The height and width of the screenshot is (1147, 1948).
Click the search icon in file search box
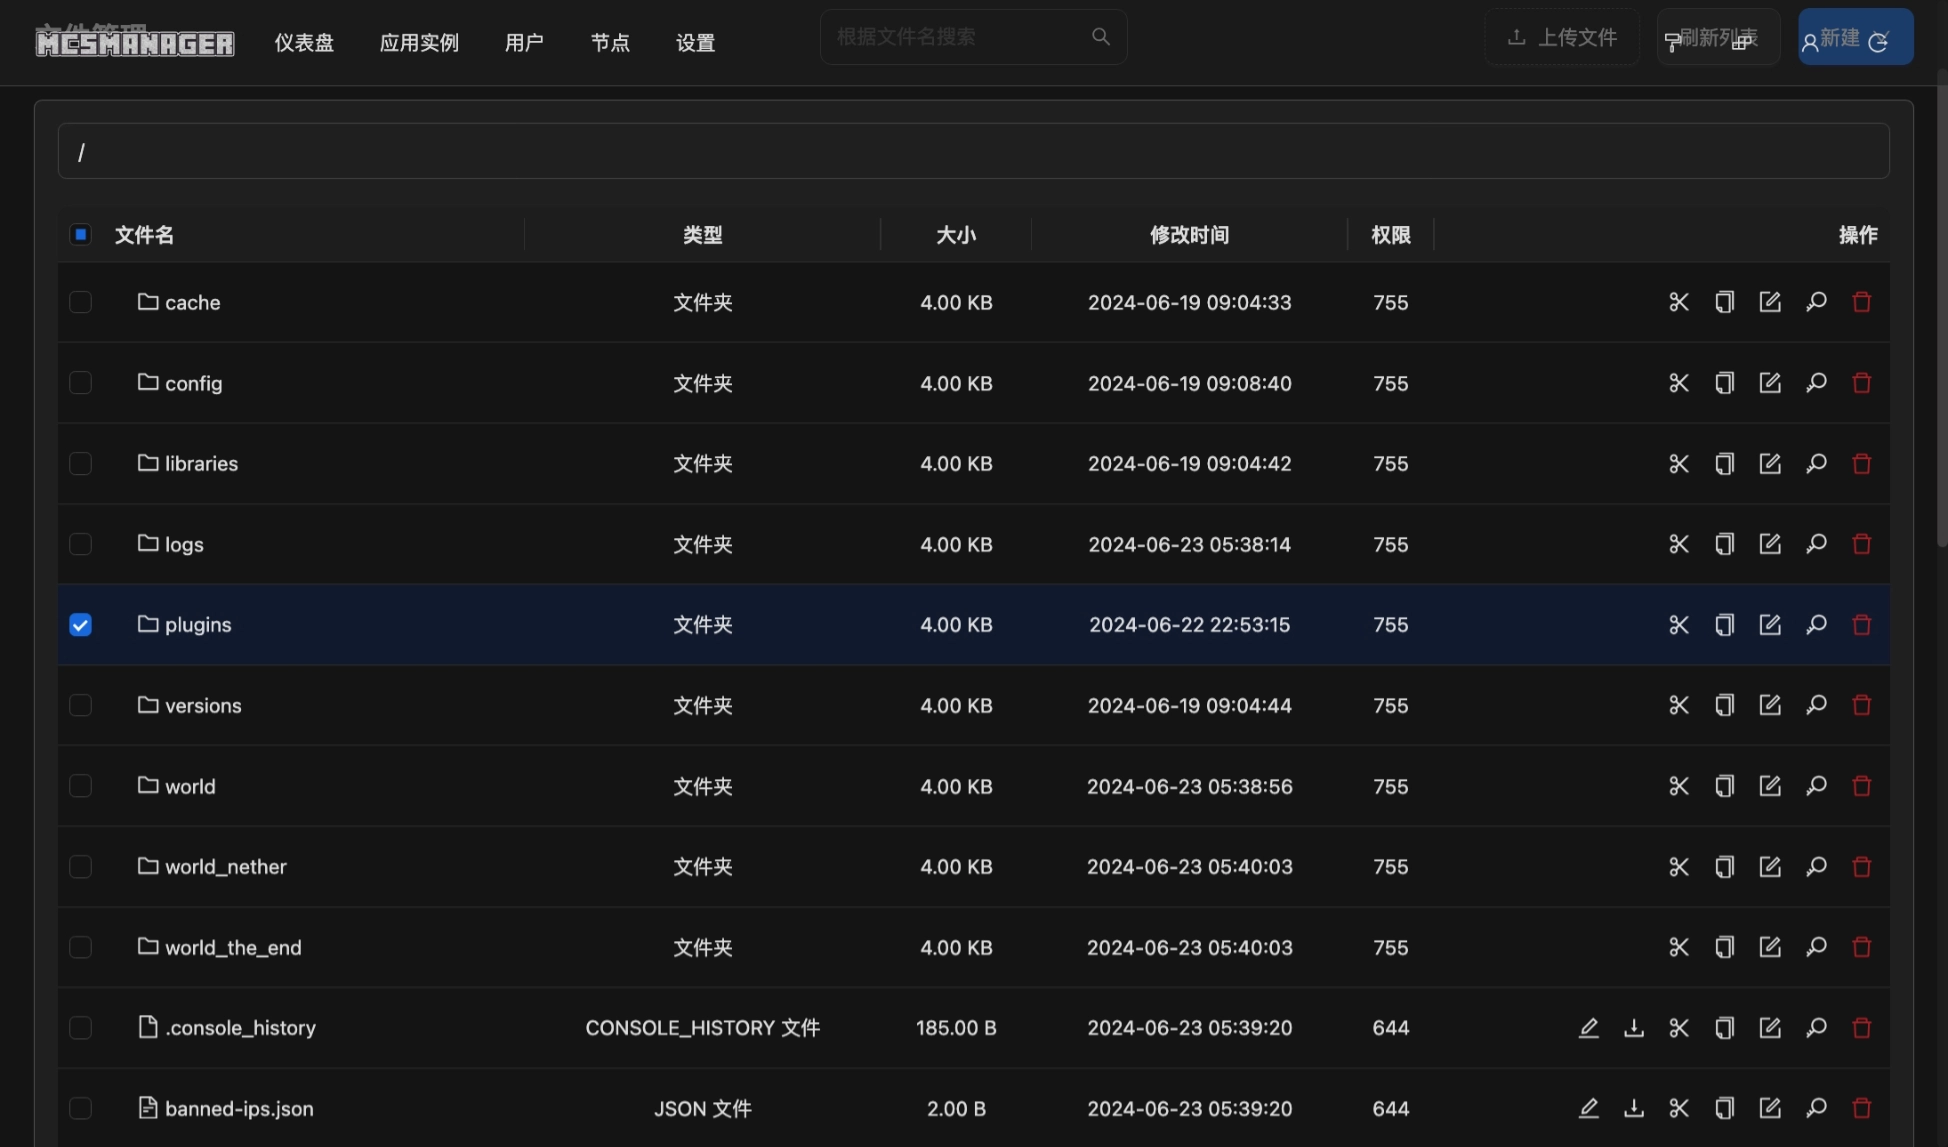click(1100, 37)
